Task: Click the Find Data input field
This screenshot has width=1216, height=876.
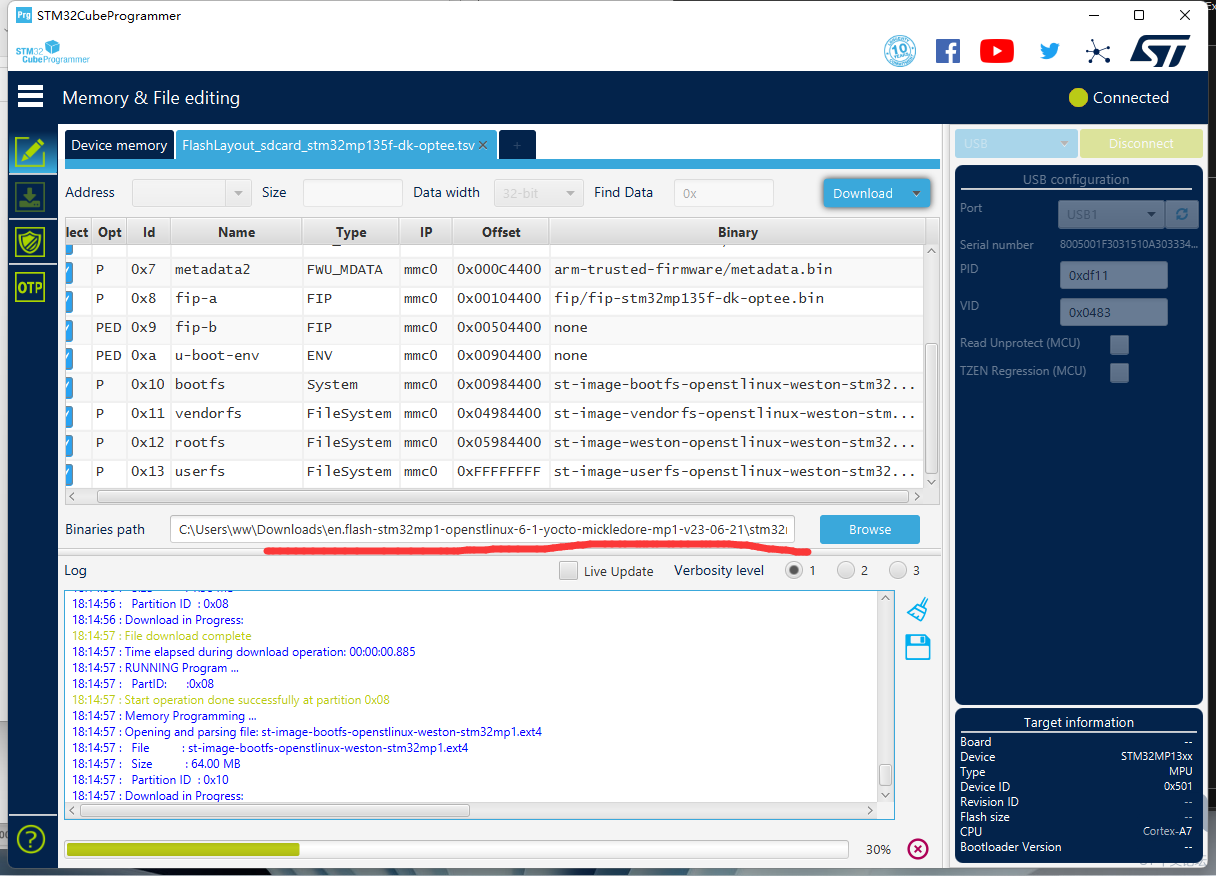Action: [x=724, y=193]
